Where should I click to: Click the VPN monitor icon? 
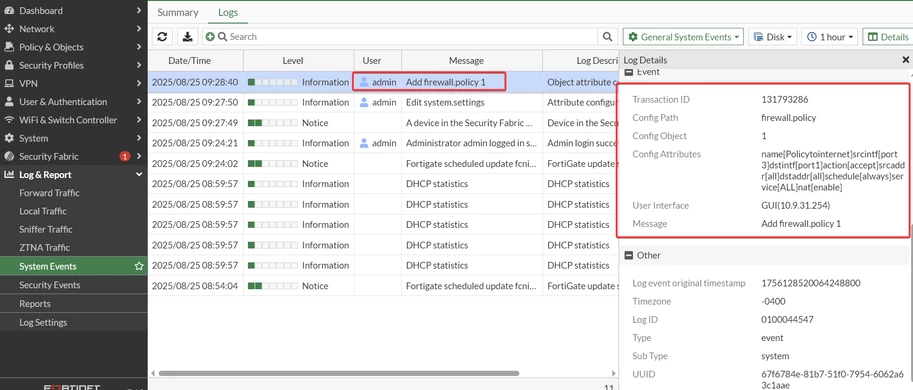[x=9, y=83]
